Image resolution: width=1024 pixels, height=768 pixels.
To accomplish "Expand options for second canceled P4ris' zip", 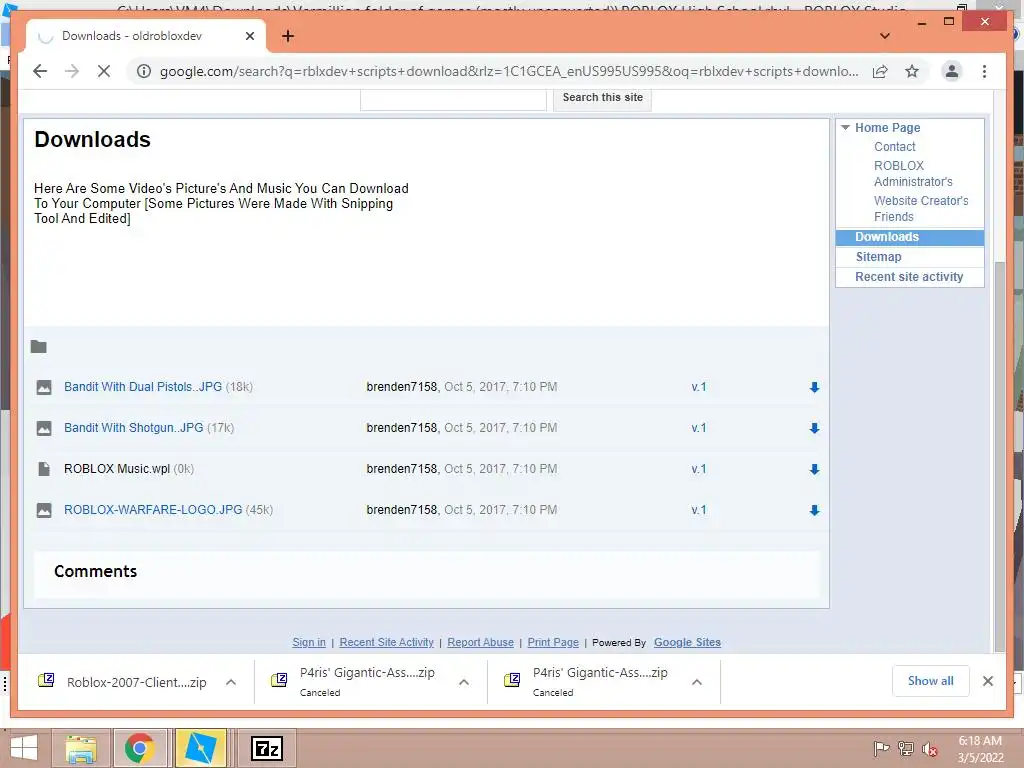I will click(697, 682).
